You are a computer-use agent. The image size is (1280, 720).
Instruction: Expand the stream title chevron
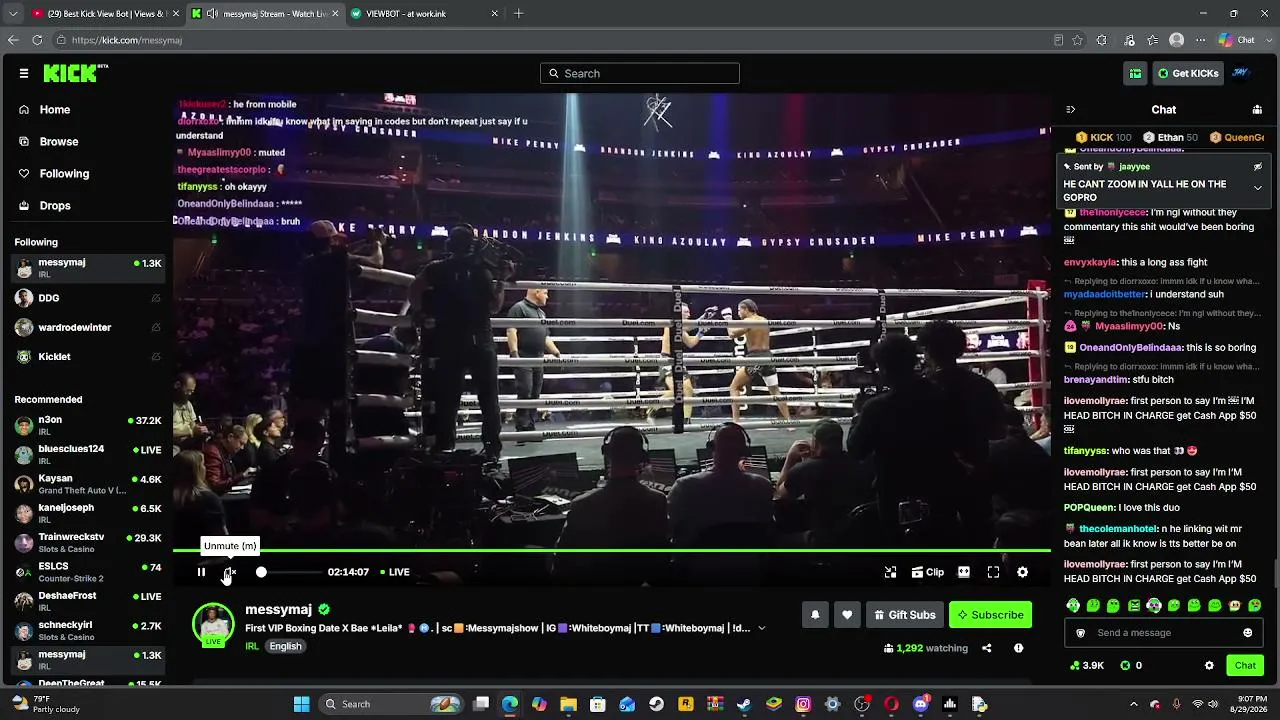(x=761, y=628)
